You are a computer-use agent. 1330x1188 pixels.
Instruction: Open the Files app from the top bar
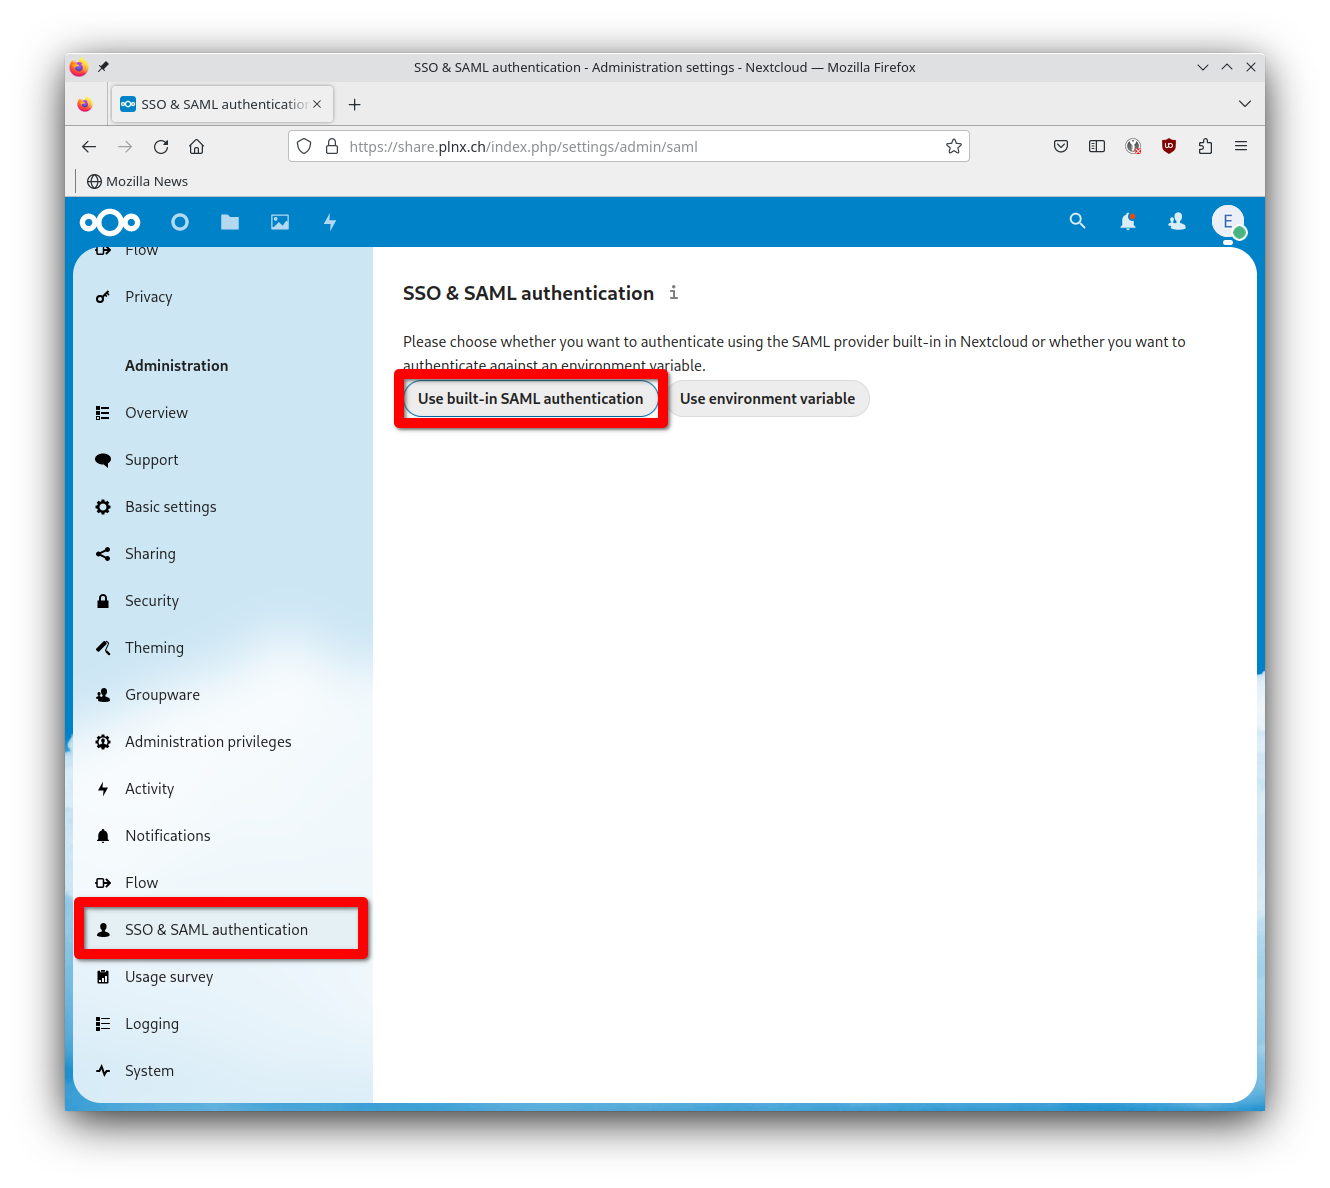coord(229,222)
